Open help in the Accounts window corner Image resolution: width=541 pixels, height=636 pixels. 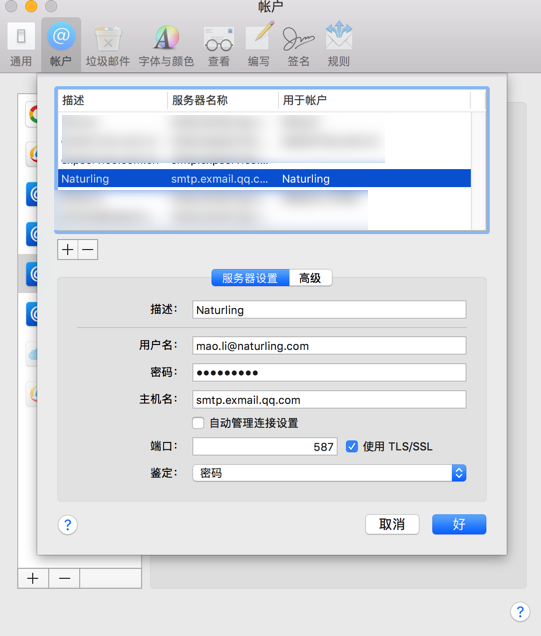pos(520,611)
